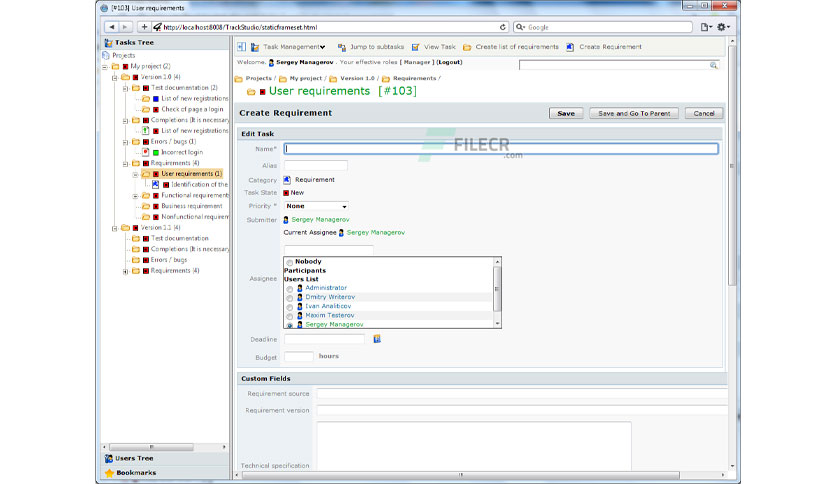Click Jump to subtasks menu item

tap(377, 47)
